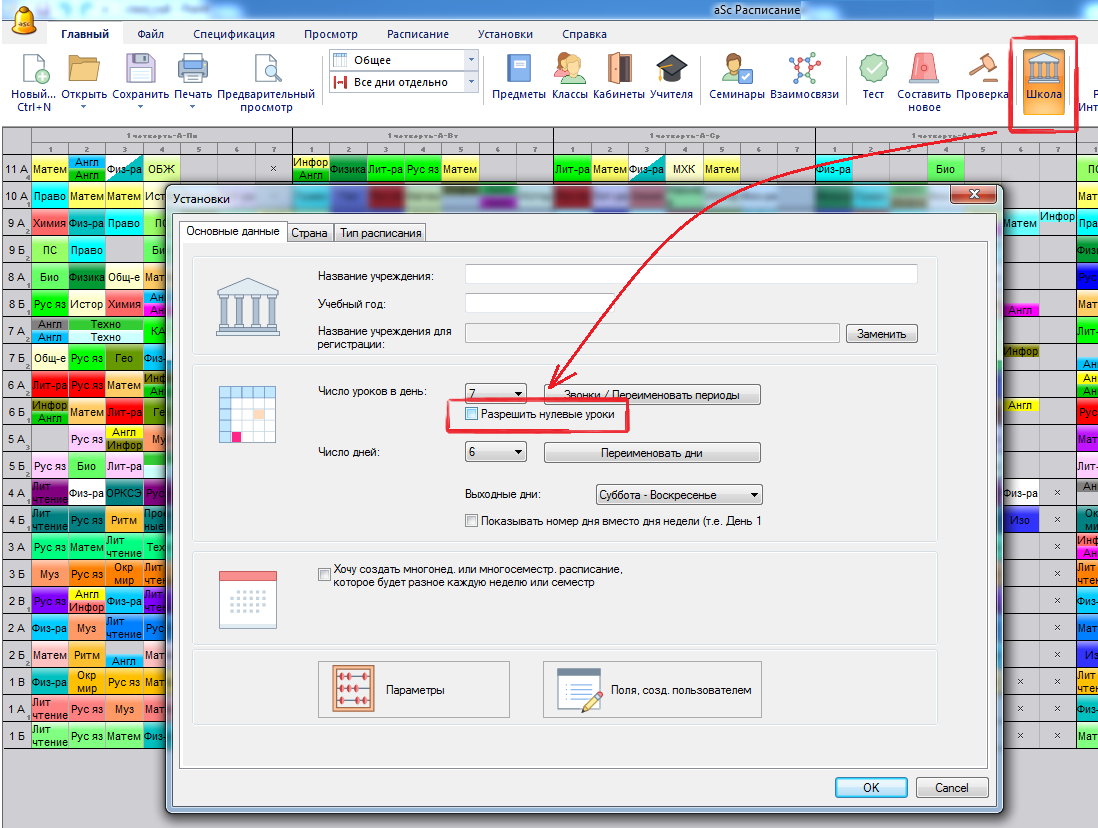Click the red Лит-ра cell in row 6 А
Viewport: 1098px width, 828px height.
click(49, 385)
